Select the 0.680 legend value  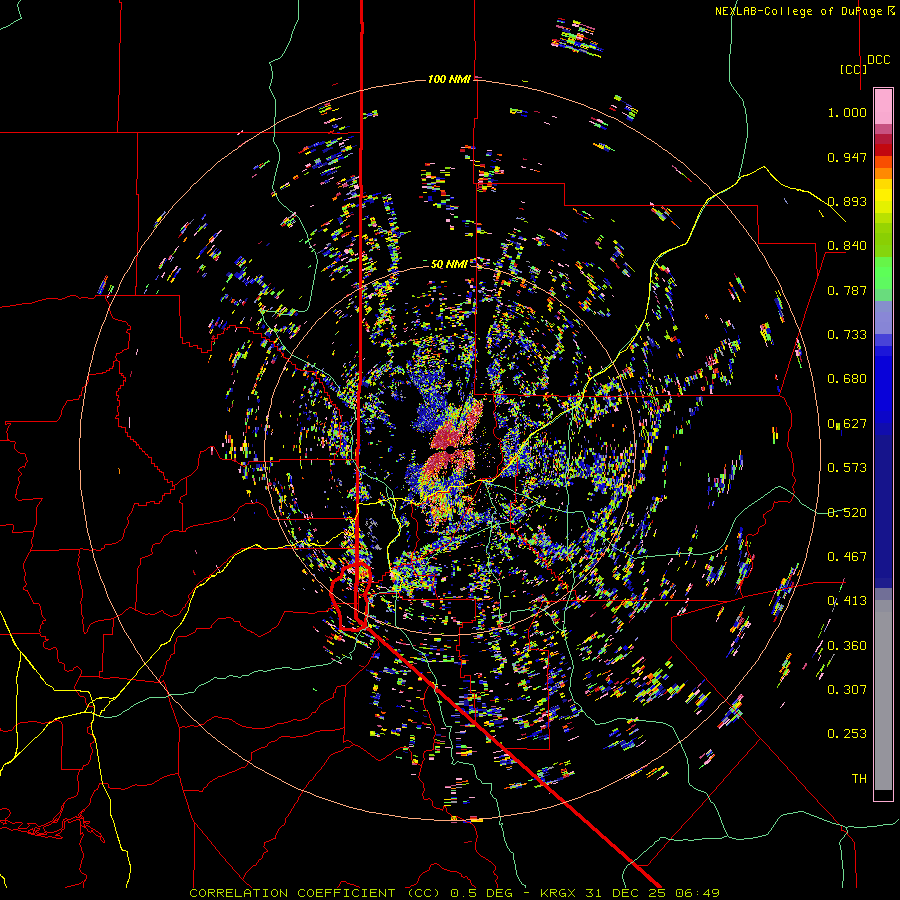tap(847, 379)
